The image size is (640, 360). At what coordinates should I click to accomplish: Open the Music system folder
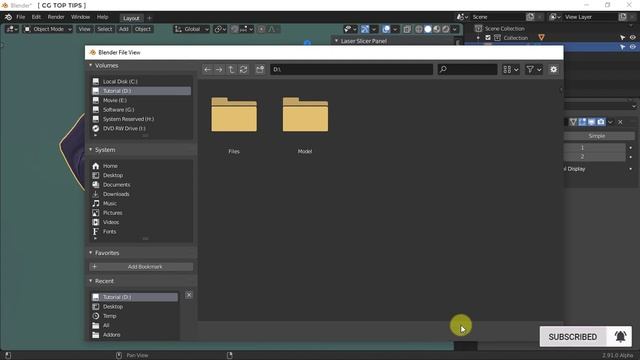click(141, 204)
